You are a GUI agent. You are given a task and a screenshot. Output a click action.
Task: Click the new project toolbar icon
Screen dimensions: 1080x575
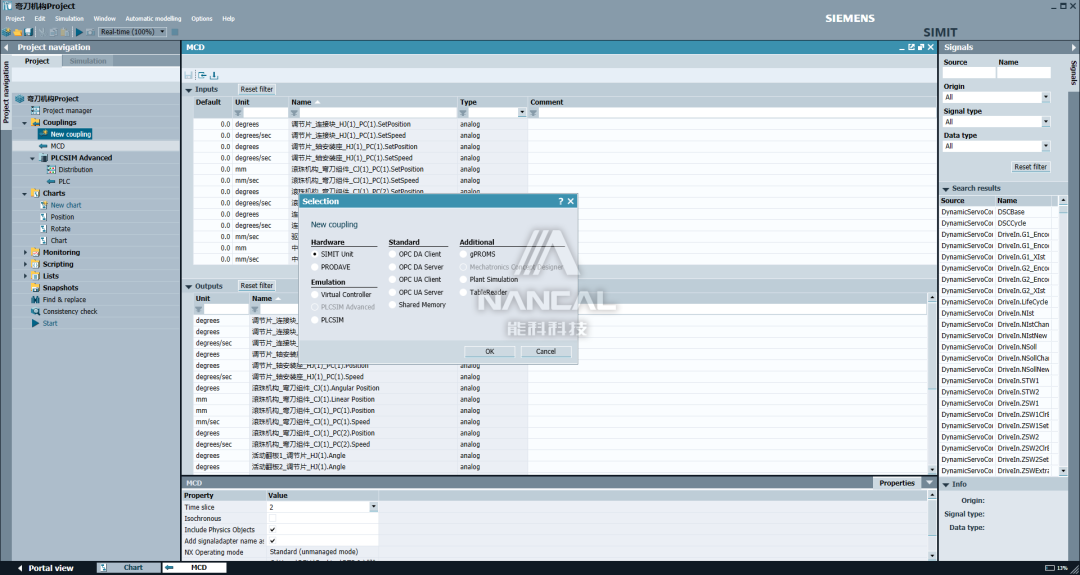click(x=7, y=32)
